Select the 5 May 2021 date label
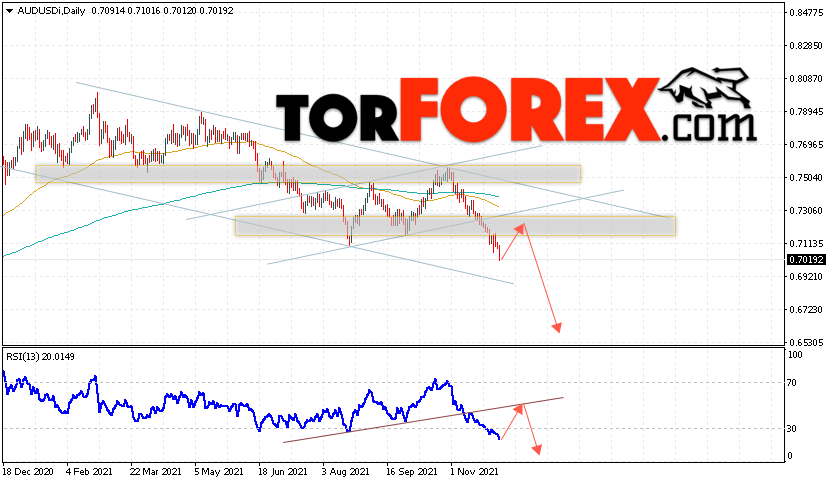830x483 pixels. 219,471
